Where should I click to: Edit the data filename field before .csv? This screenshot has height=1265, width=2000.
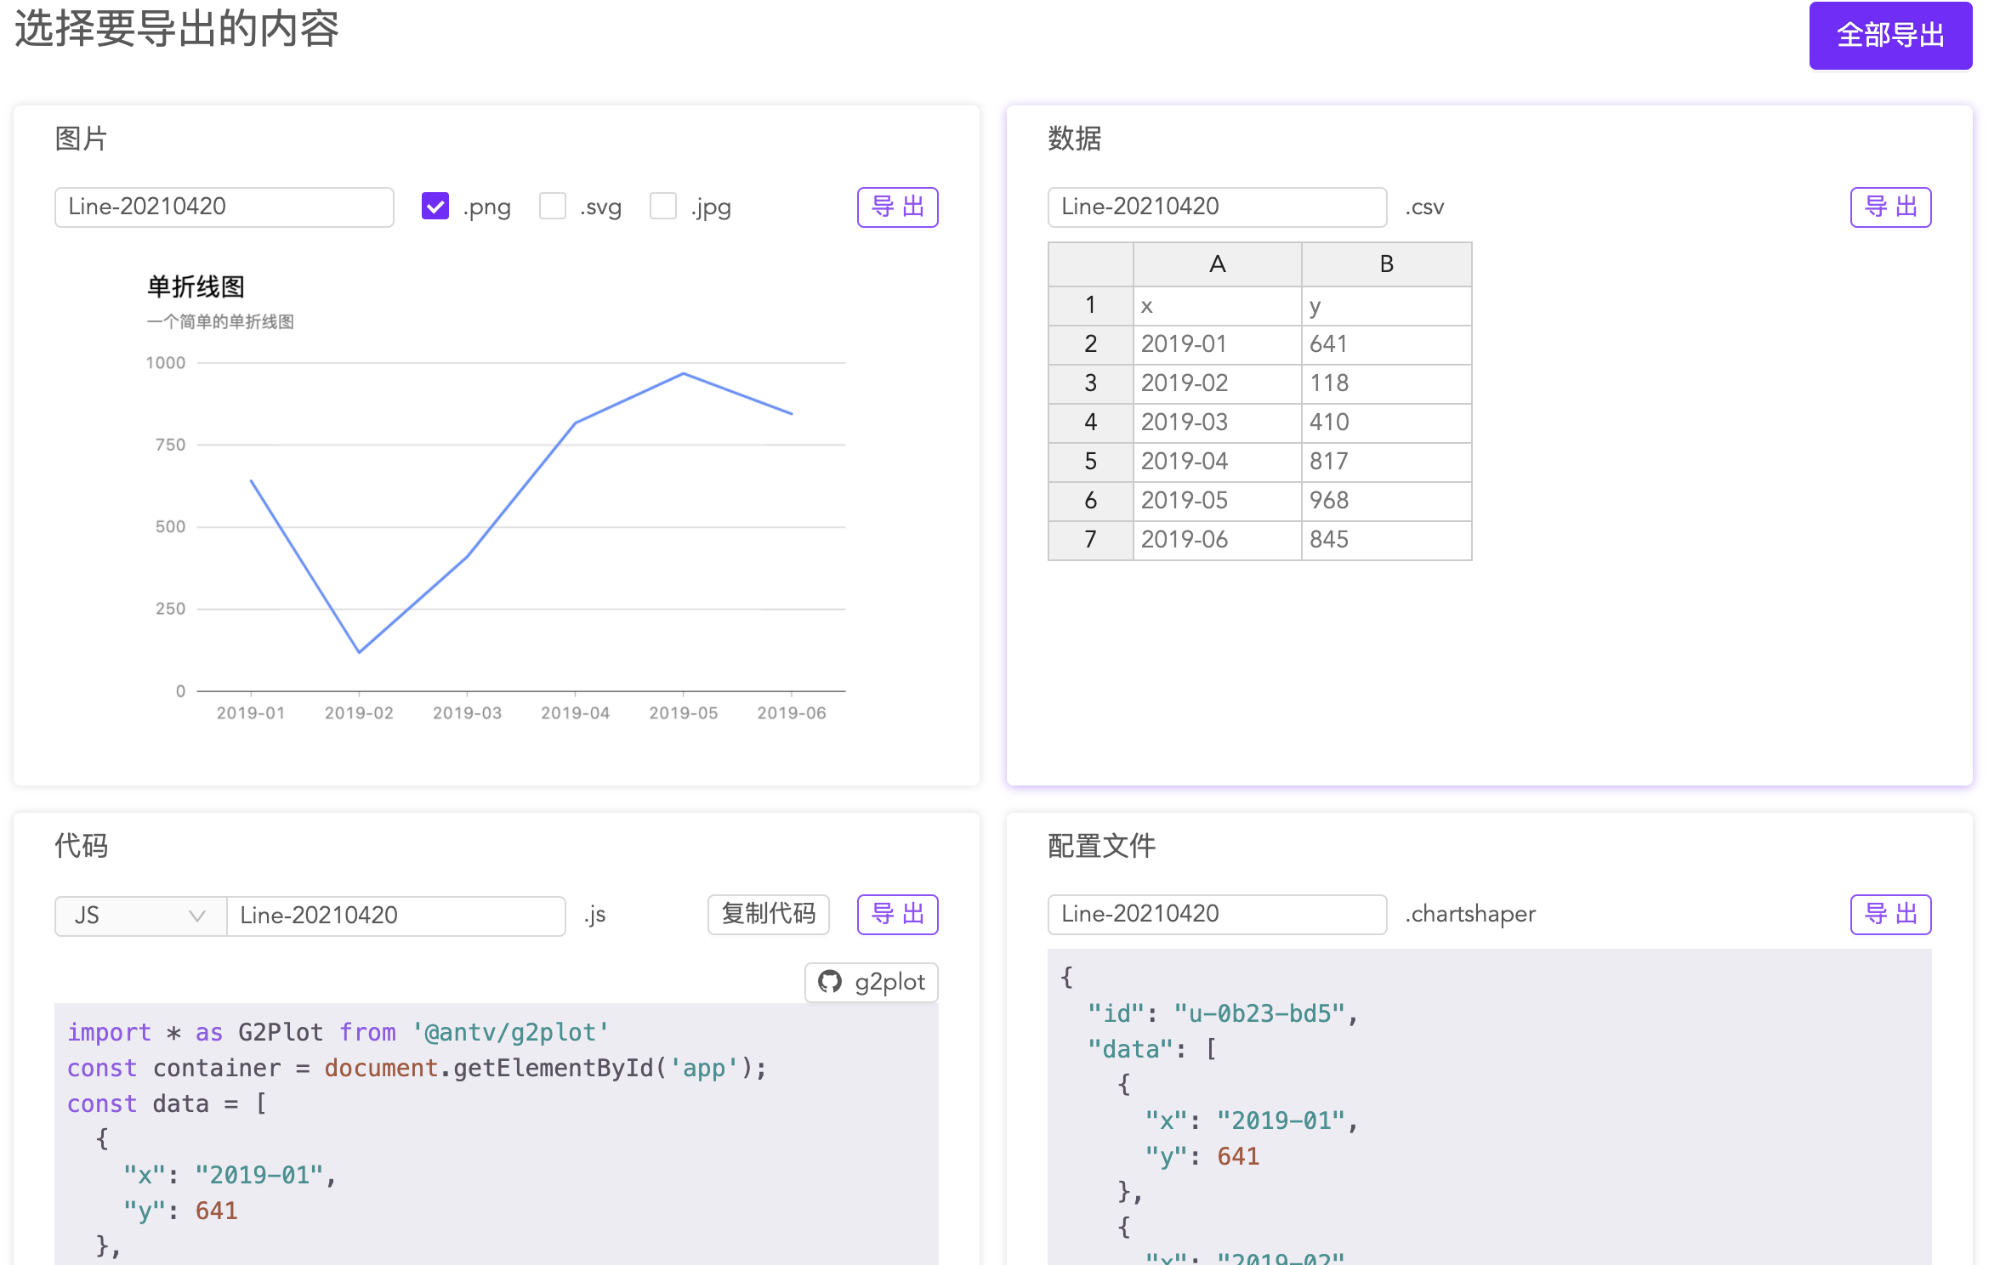pyautogui.click(x=1217, y=207)
